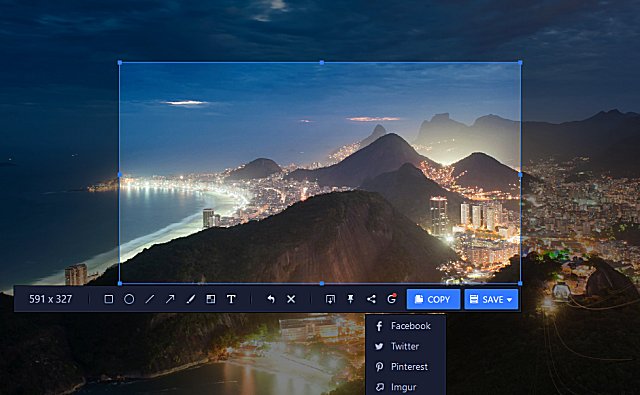Screen dimensions: 640x395
Task: Select the arrow drawing tool
Action: point(170,299)
